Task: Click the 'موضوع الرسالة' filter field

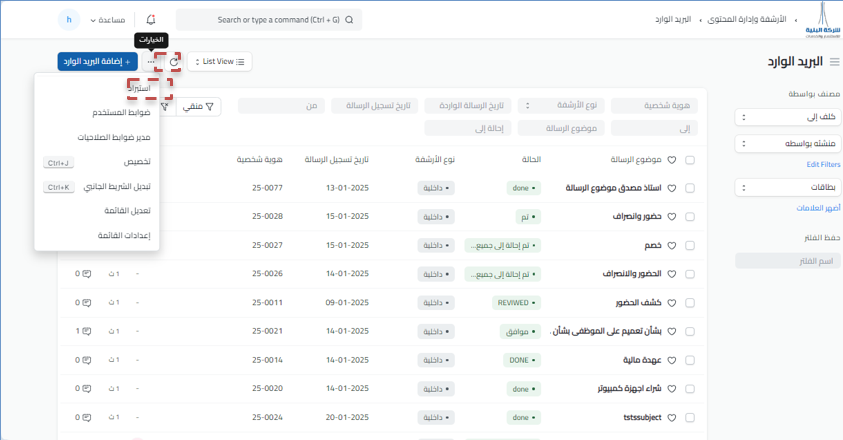Action: point(561,128)
